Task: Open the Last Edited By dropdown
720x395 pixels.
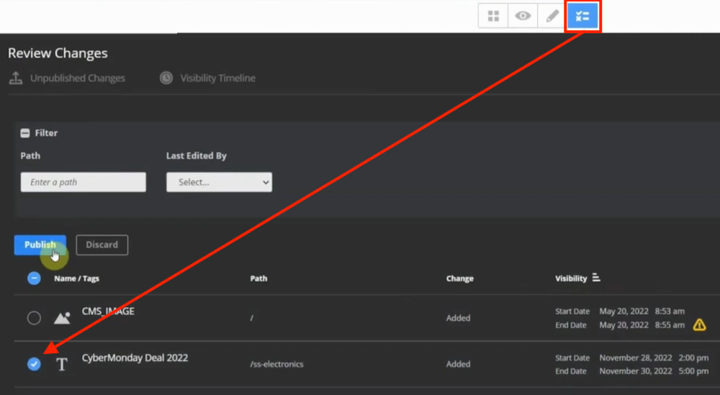Action: click(x=219, y=182)
